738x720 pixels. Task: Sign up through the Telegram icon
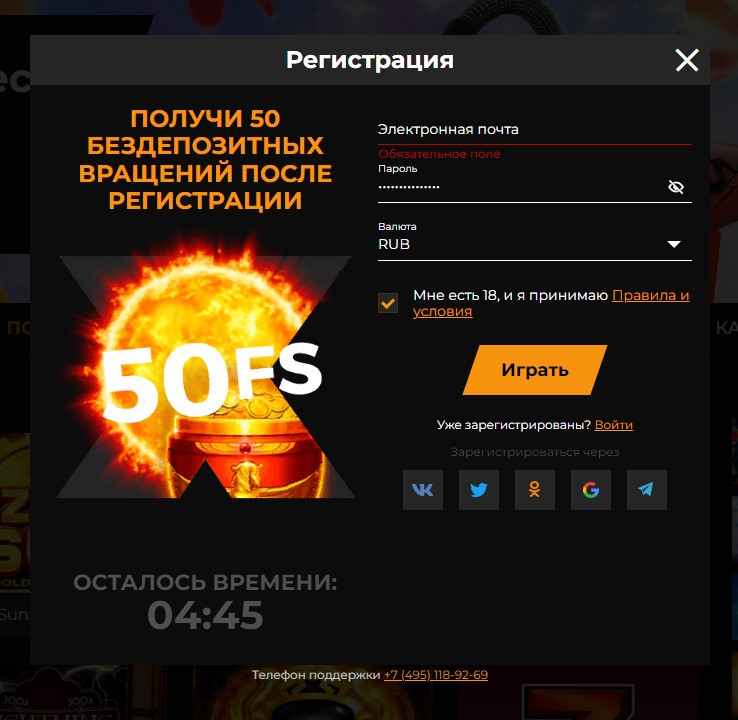point(647,489)
